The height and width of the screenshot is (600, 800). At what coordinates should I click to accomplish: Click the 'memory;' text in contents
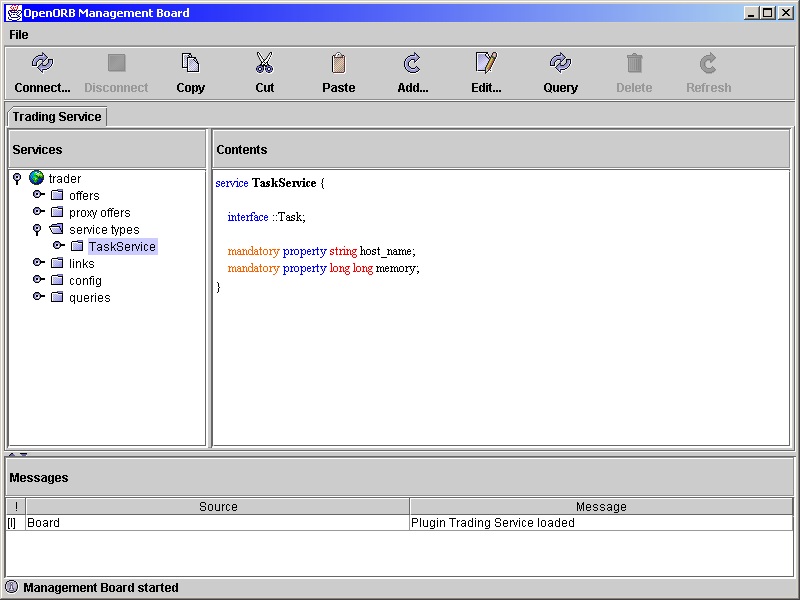point(397,268)
